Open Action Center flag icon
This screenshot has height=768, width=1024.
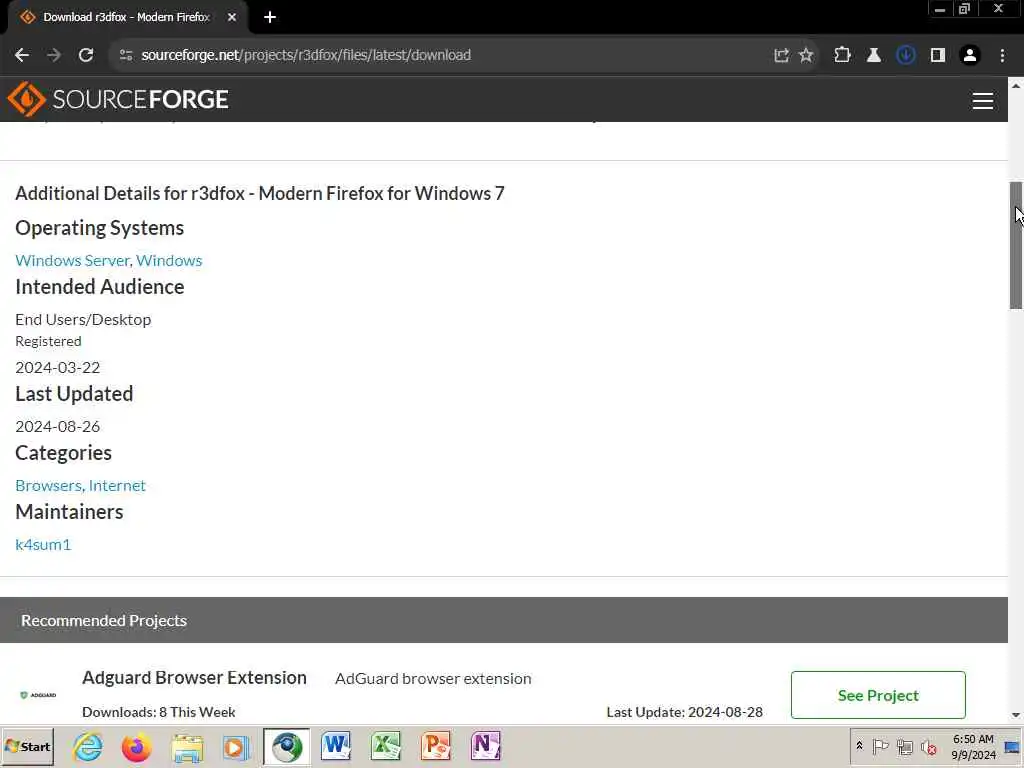pos(880,746)
